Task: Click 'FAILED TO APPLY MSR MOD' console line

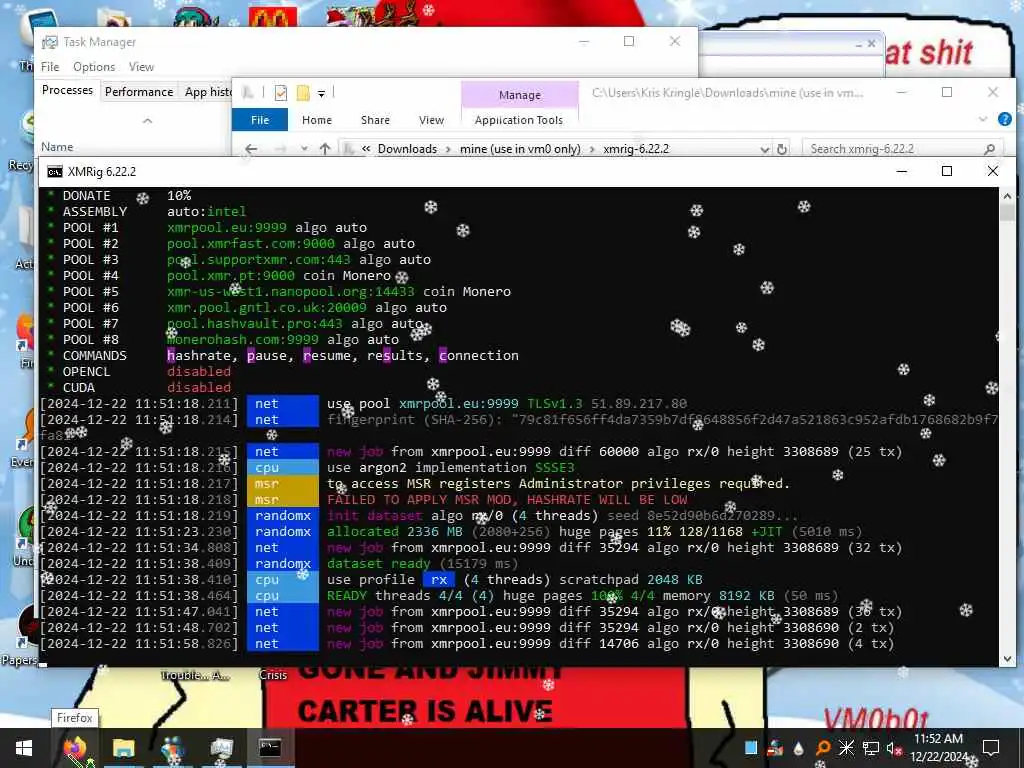Action: pyautogui.click(x=507, y=500)
